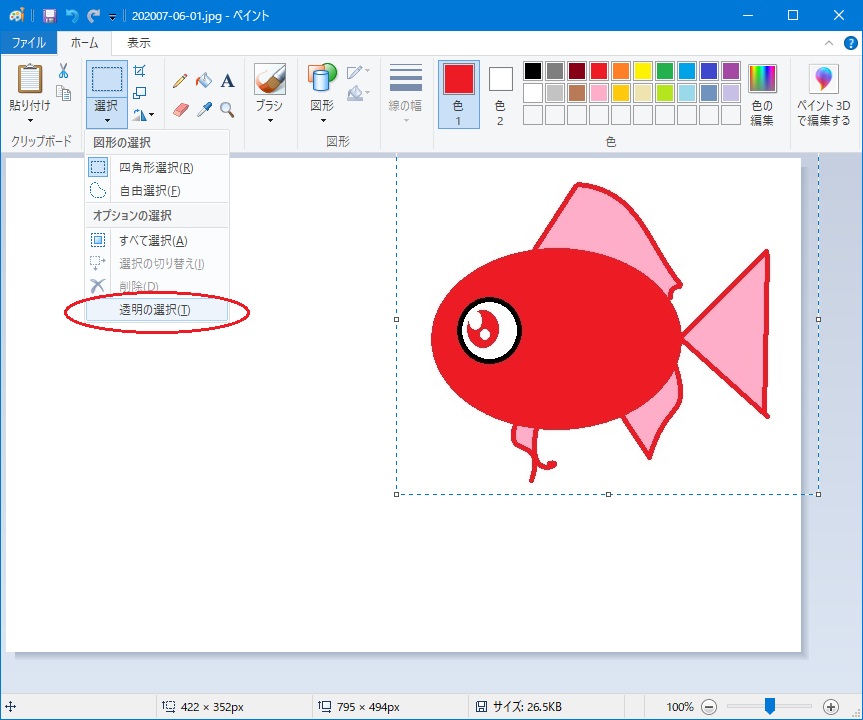The height and width of the screenshot is (720, 863).
Task: Select the Pencil tool
Action: (x=180, y=80)
